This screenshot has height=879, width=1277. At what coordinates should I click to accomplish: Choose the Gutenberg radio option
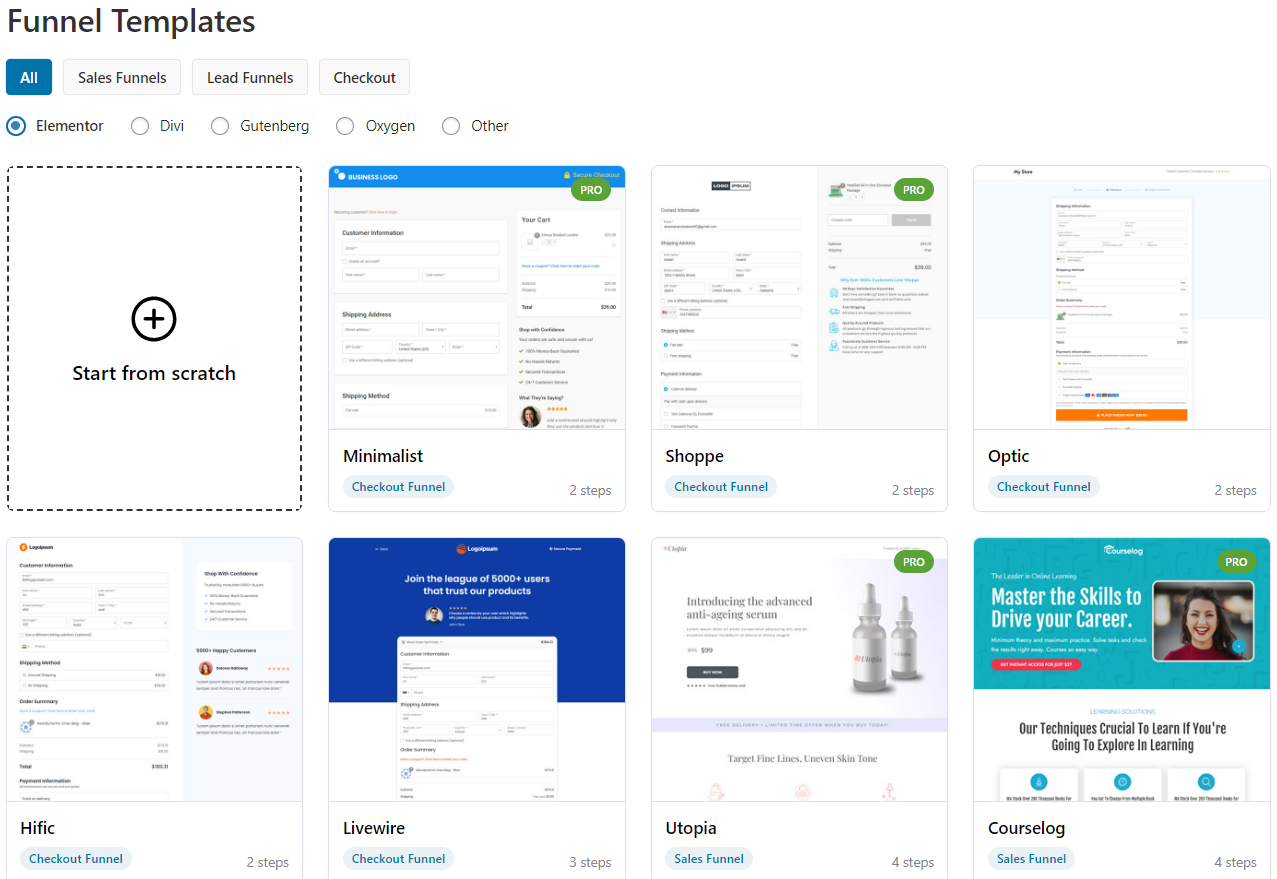[220, 126]
